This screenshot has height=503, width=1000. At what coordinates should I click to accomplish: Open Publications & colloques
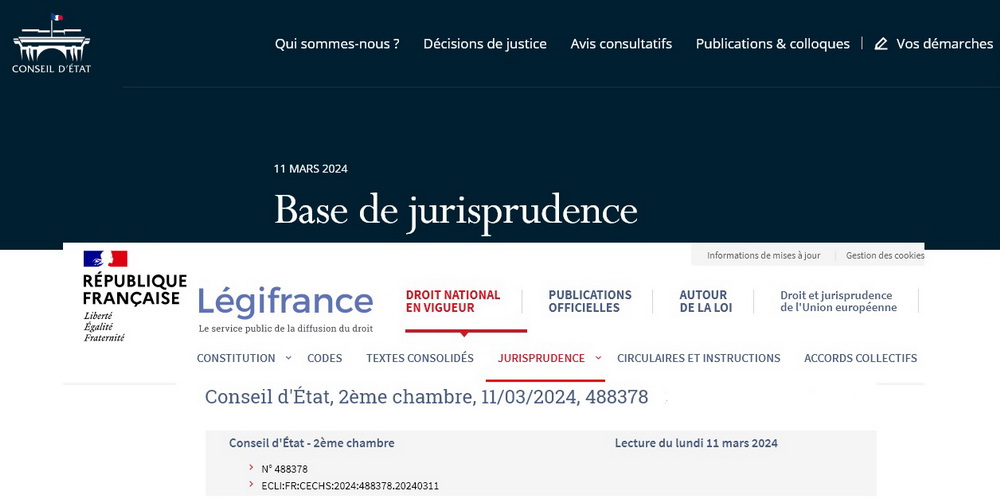click(772, 44)
